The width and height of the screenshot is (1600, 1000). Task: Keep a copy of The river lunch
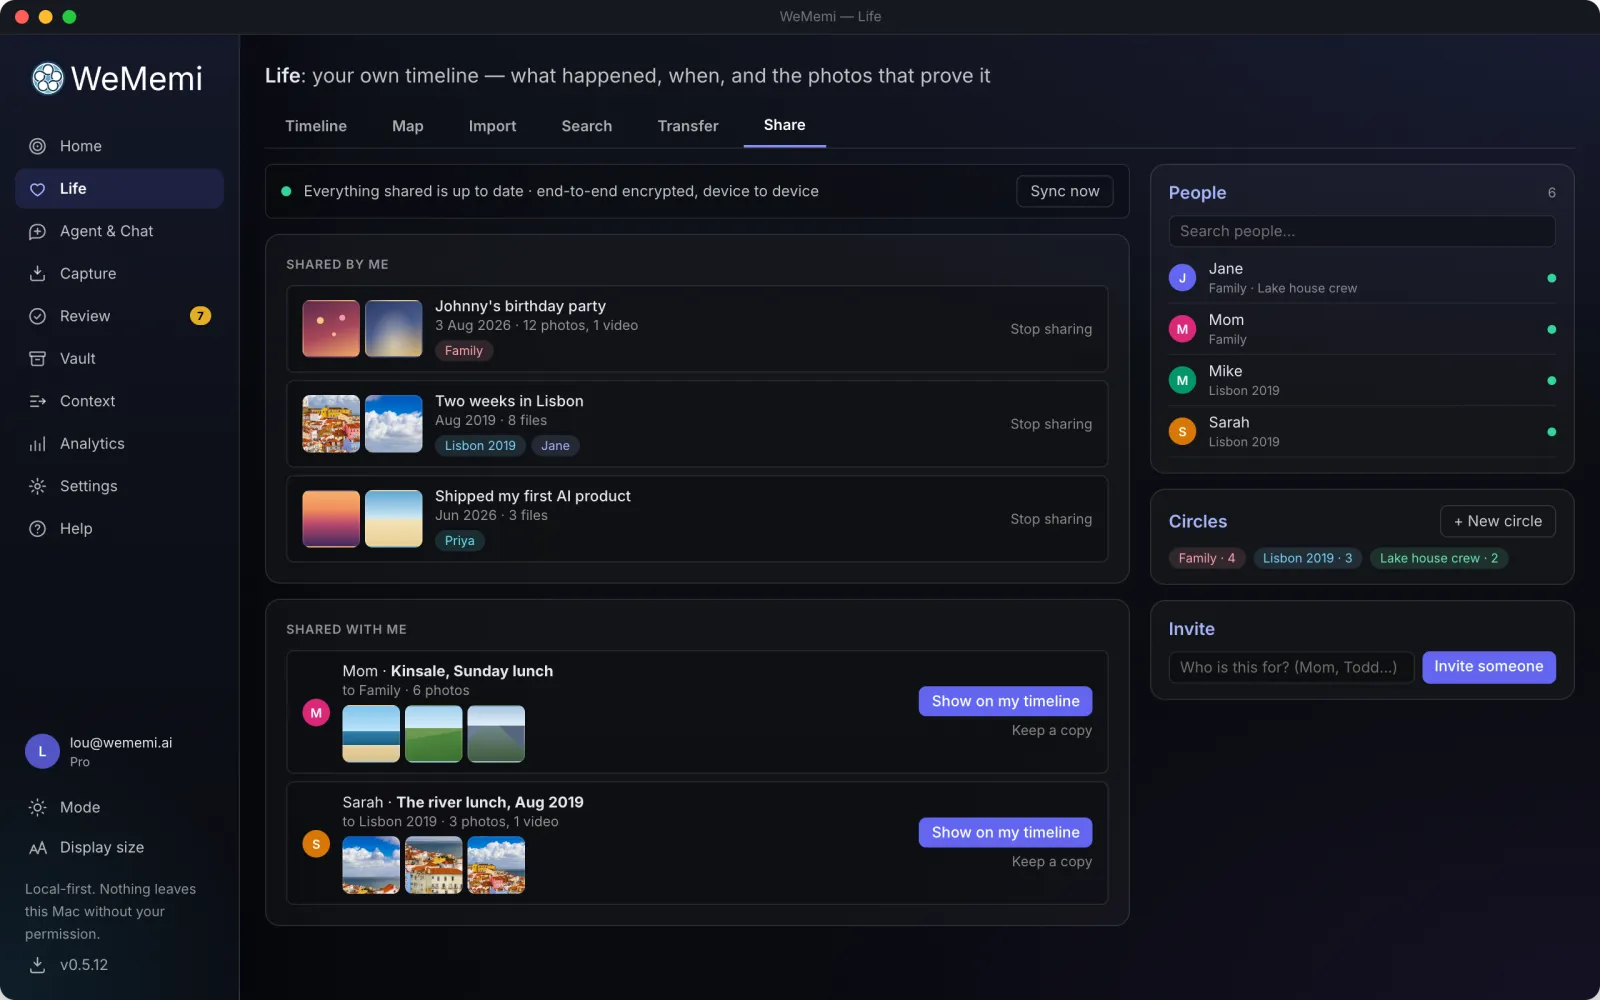[1051, 861]
